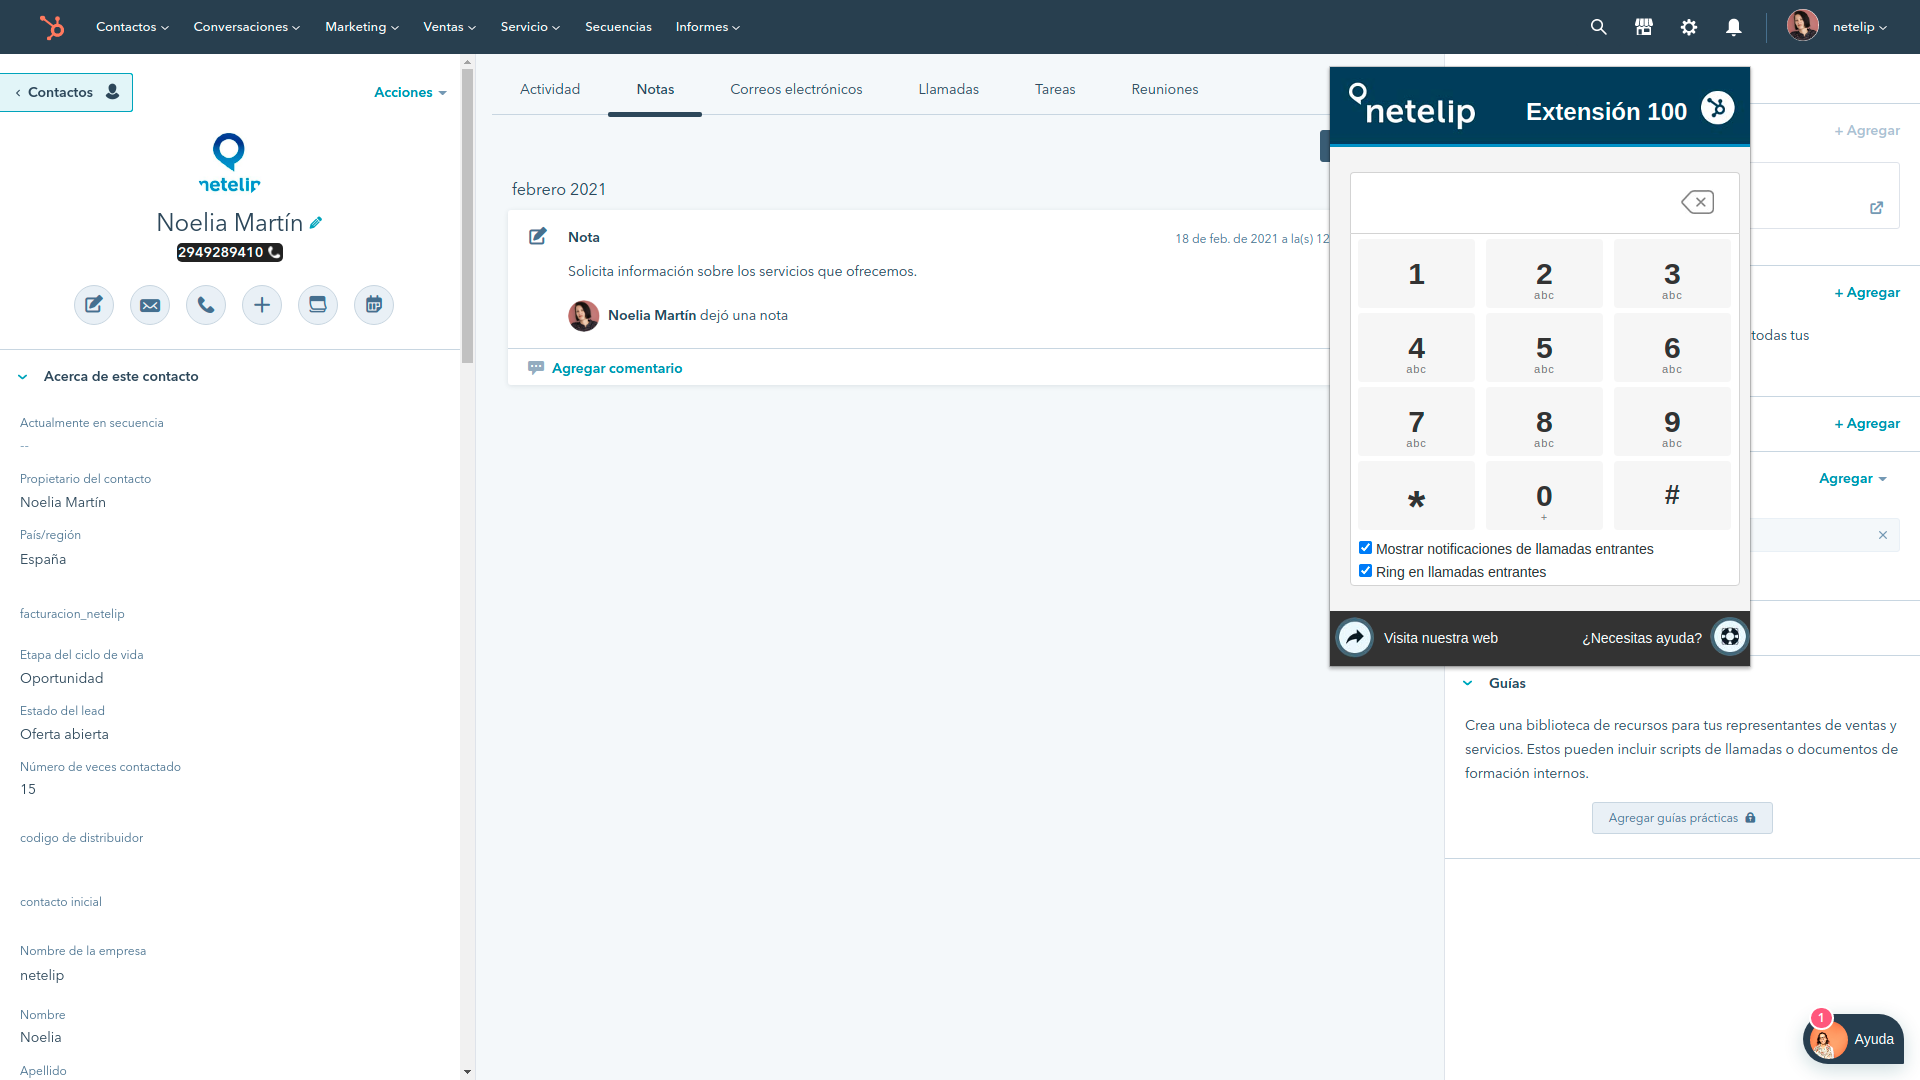Click Noelia Martín's avatar in the note
This screenshot has height=1080, width=1920.
click(x=584, y=316)
